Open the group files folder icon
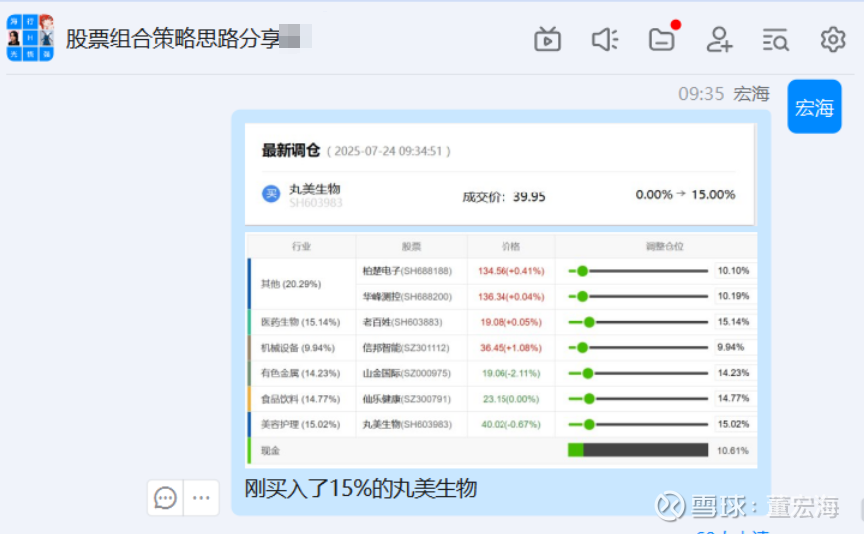The width and height of the screenshot is (864, 534). (x=662, y=40)
